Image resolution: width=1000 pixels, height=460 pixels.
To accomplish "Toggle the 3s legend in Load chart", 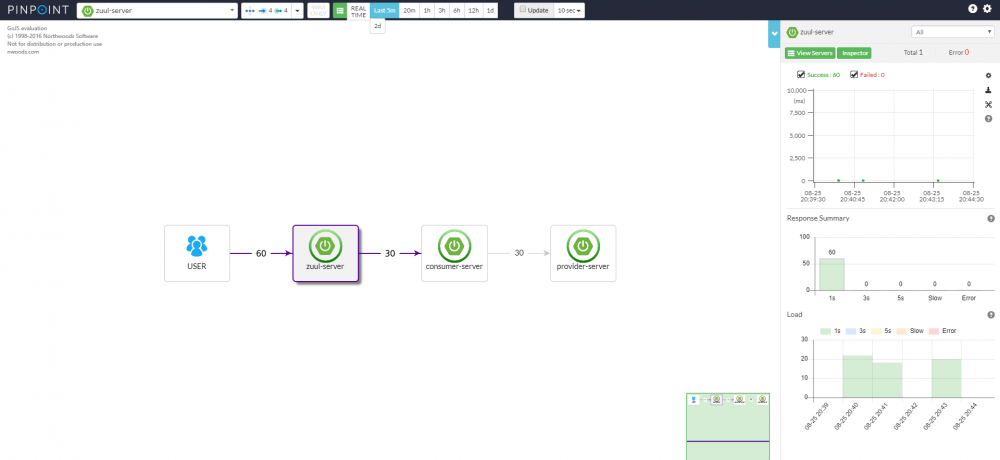I will [x=855, y=331].
